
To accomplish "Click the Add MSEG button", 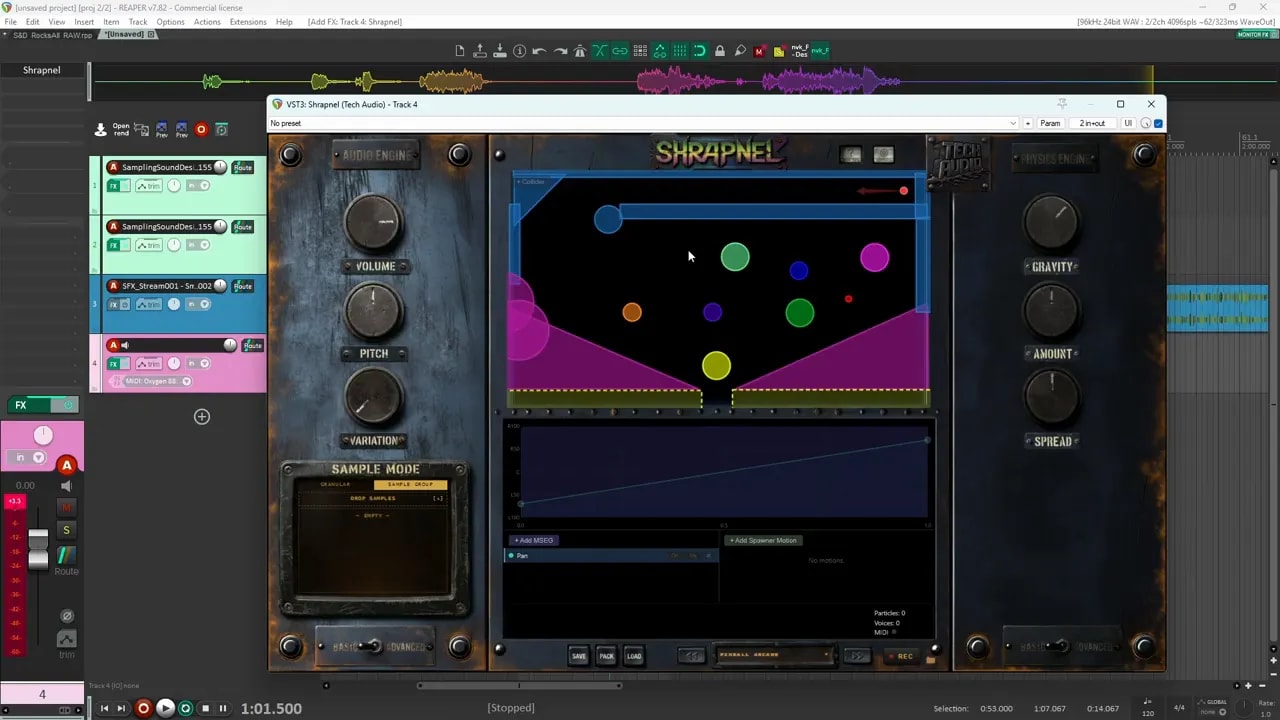I will [x=534, y=540].
